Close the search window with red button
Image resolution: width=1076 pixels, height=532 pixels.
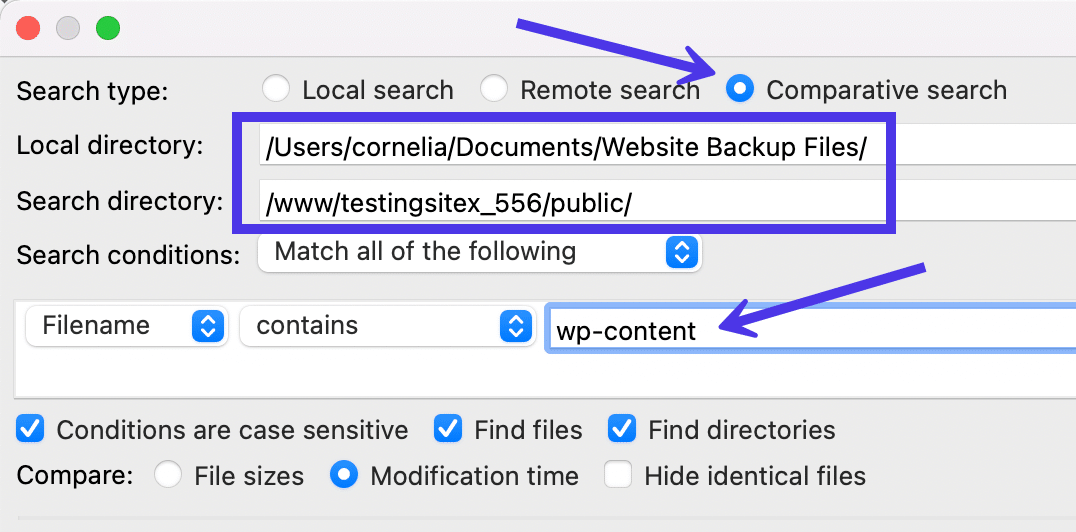point(28,28)
